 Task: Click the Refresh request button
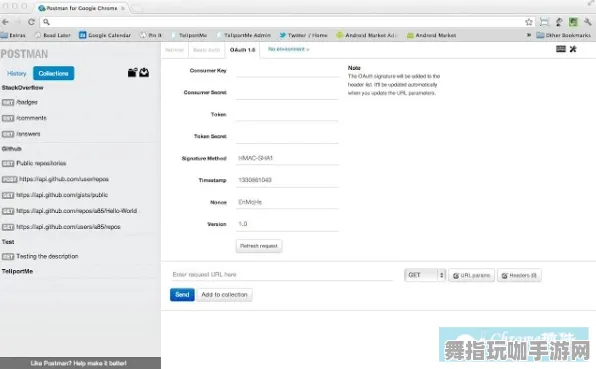259,246
